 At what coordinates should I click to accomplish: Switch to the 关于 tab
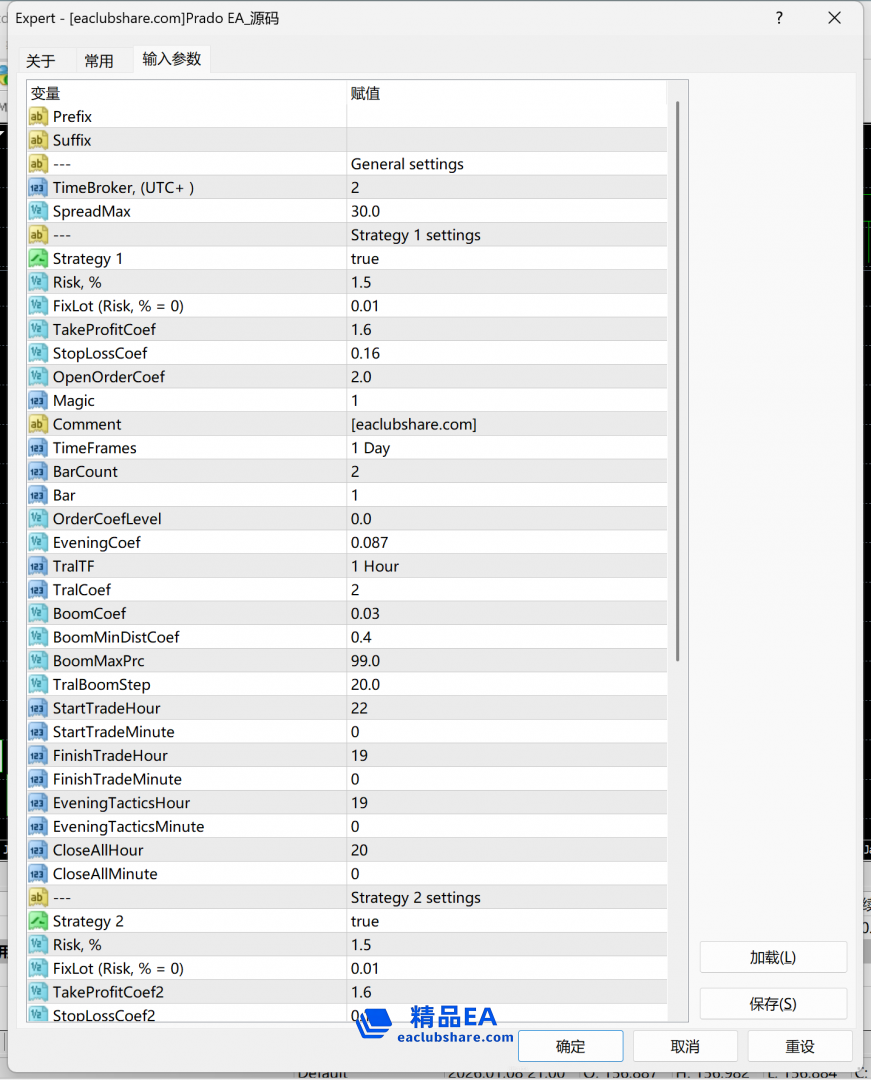click(41, 61)
